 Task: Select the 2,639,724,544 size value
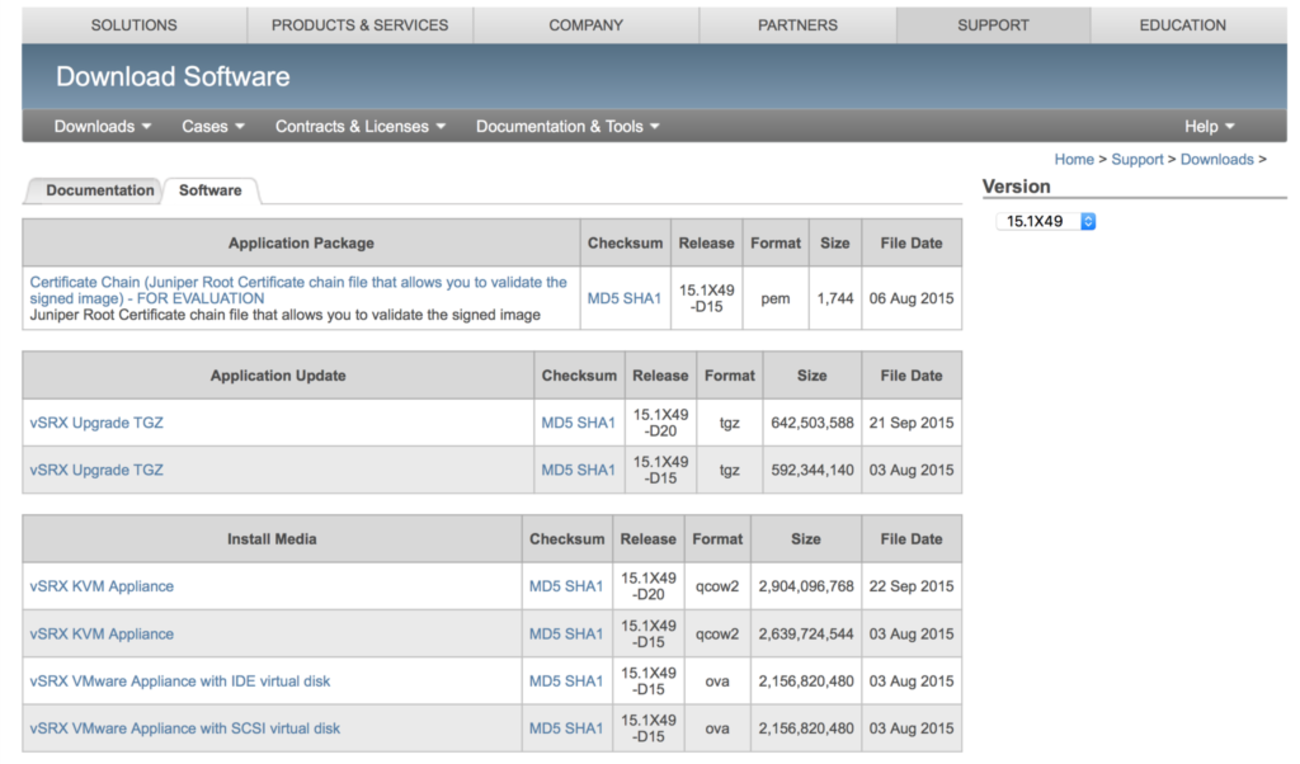point(806,634)
